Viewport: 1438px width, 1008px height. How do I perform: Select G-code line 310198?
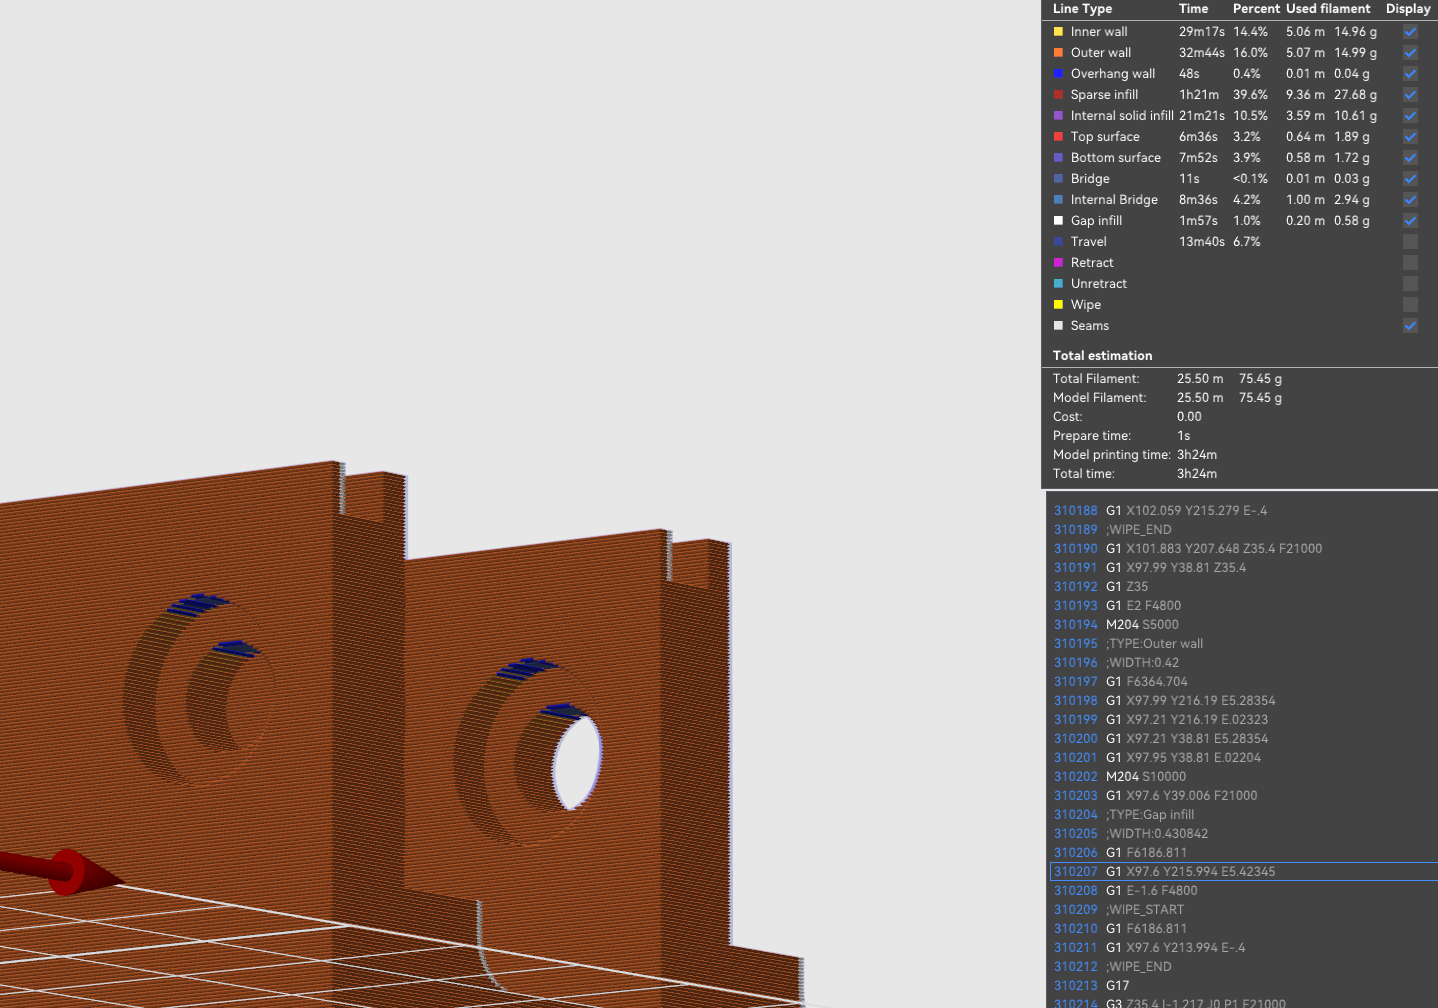pyautogui.click(x=1244, y=701)
